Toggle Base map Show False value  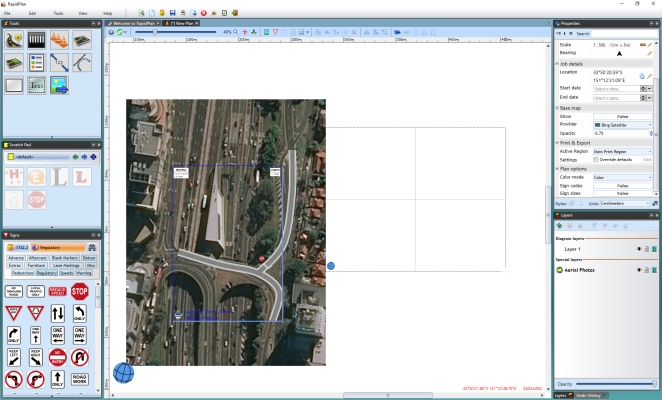click(x=623, y=117)
